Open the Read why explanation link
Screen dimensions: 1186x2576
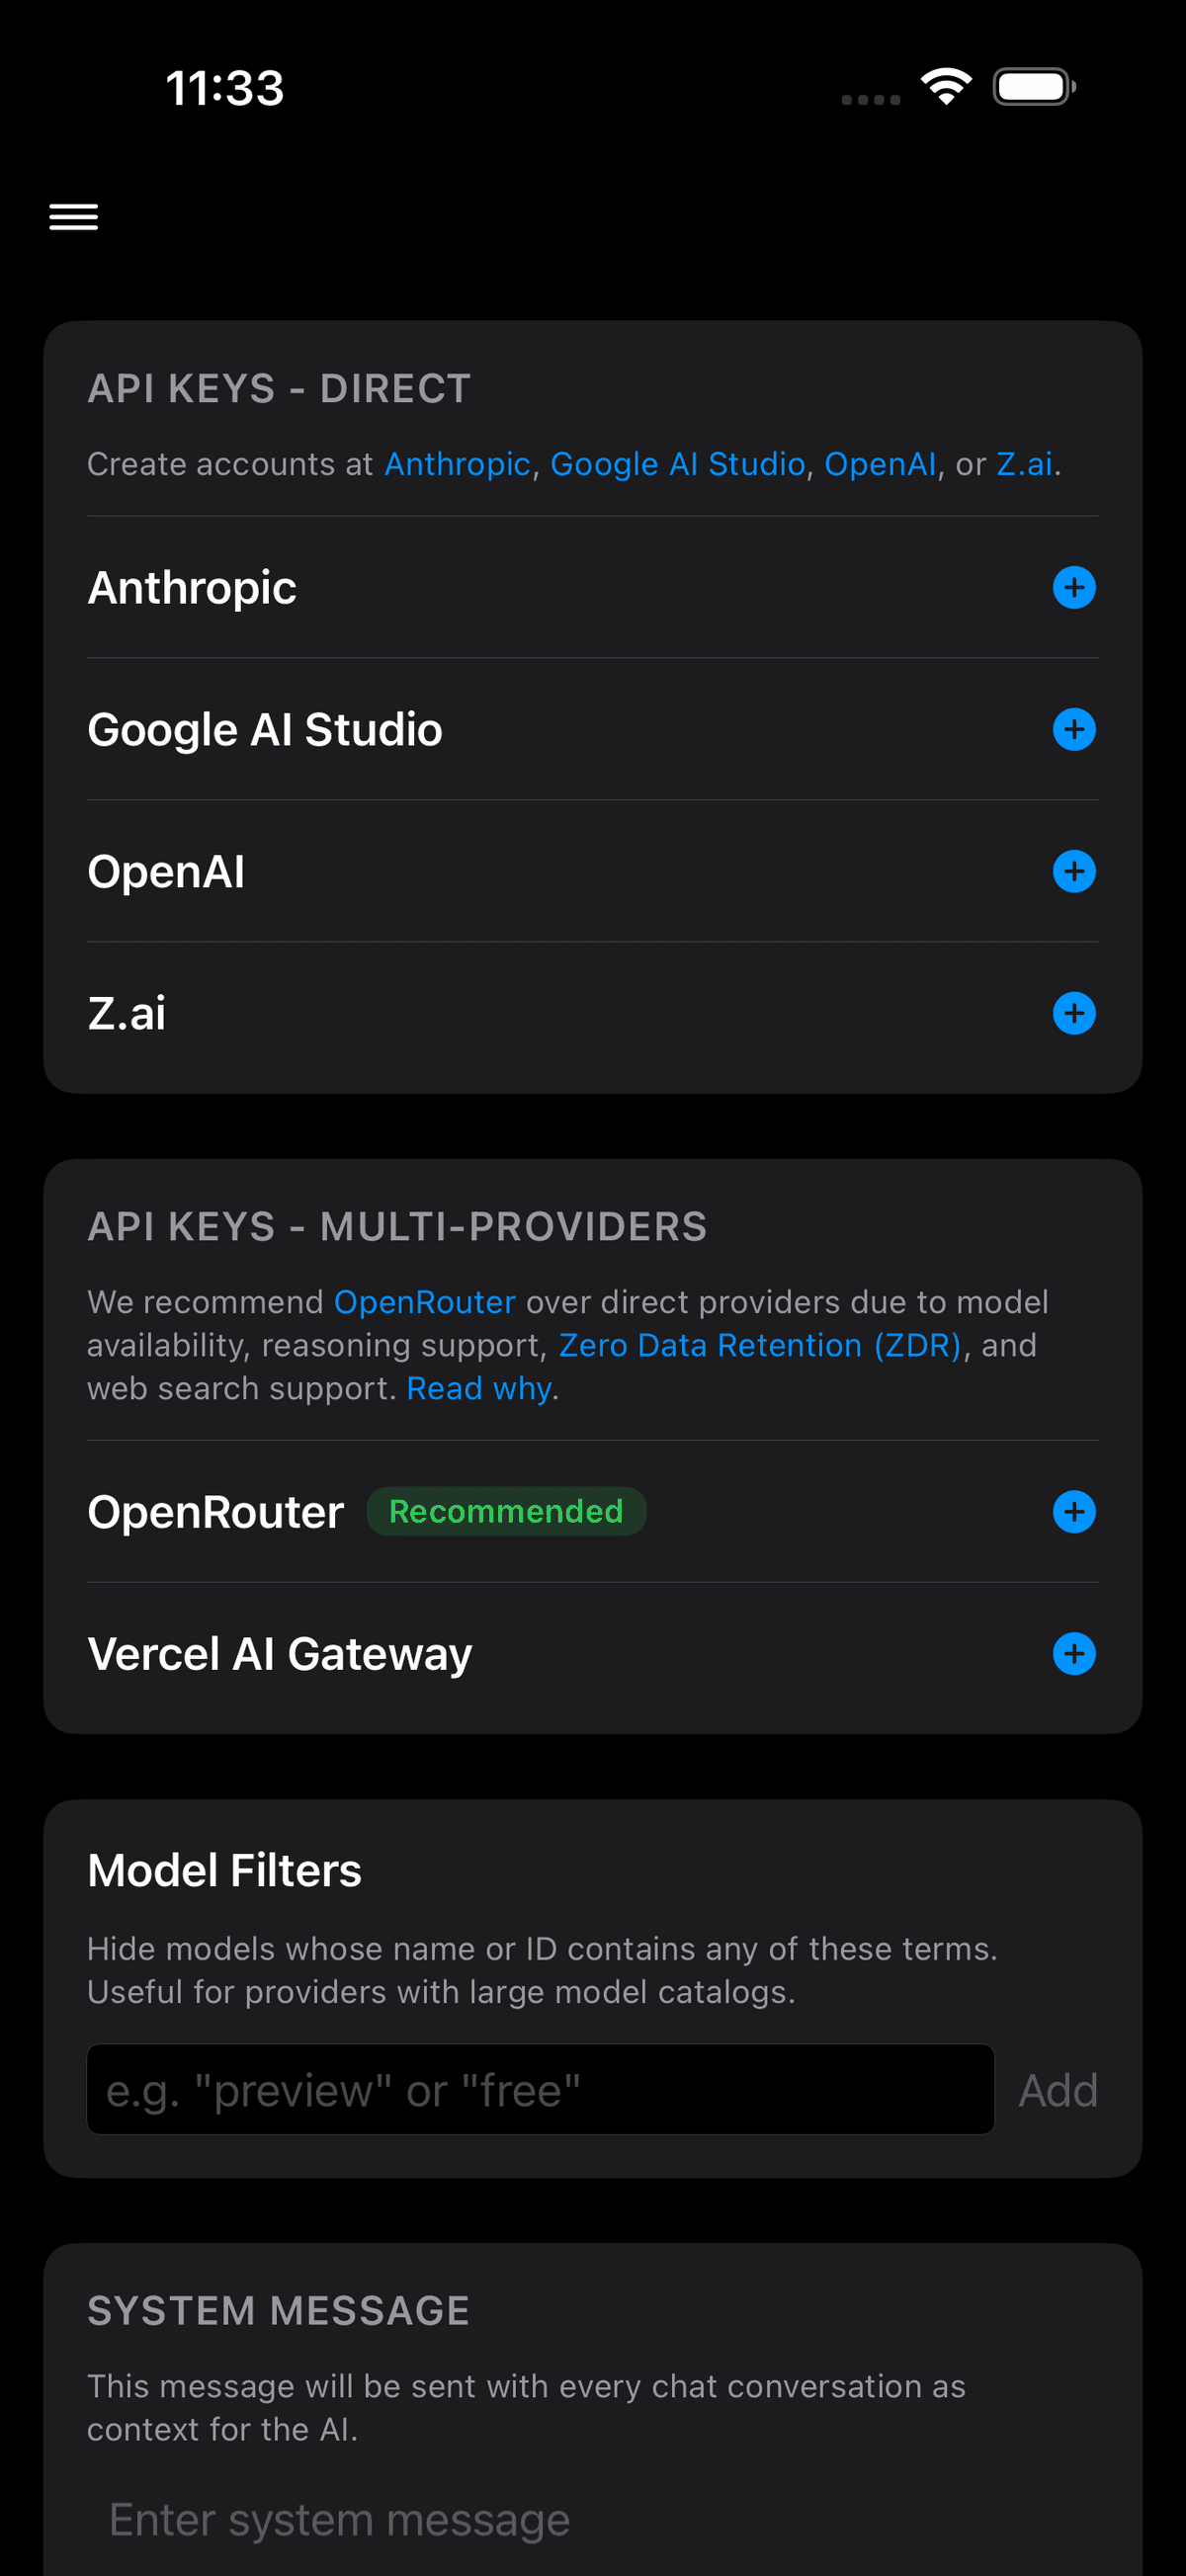tap(479, 1388)
